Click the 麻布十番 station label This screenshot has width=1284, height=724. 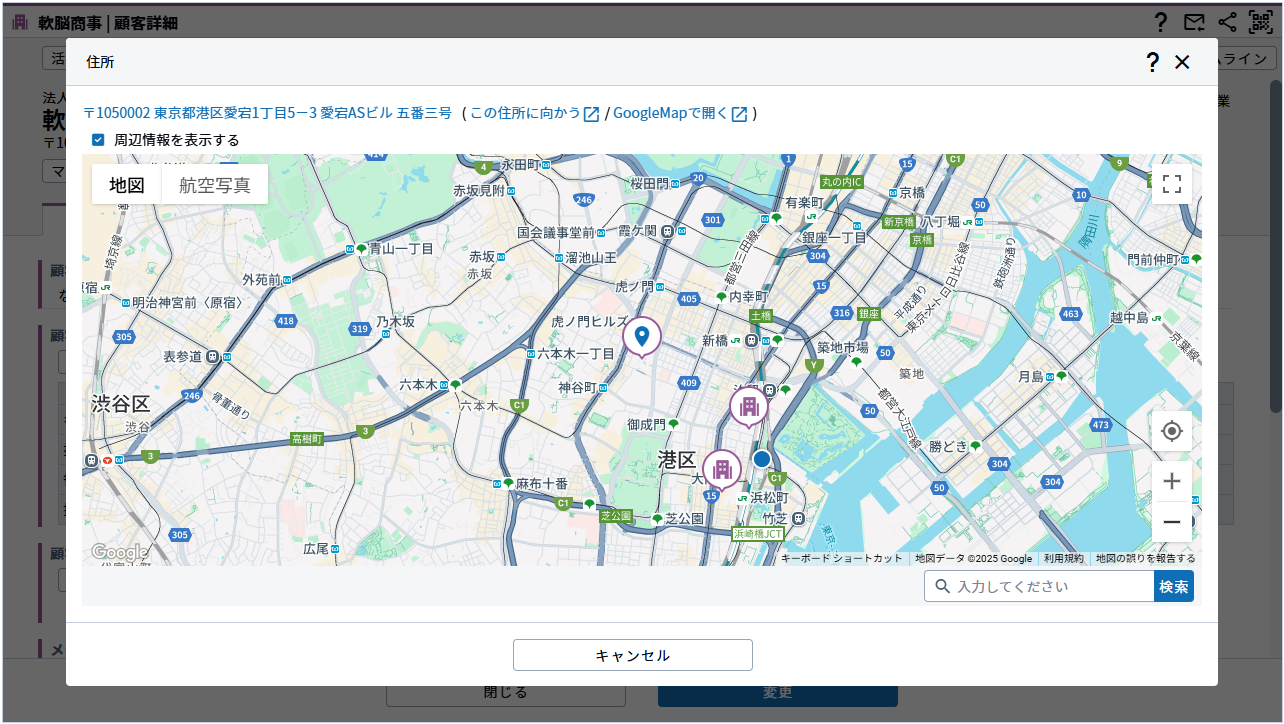coord(542,483)
